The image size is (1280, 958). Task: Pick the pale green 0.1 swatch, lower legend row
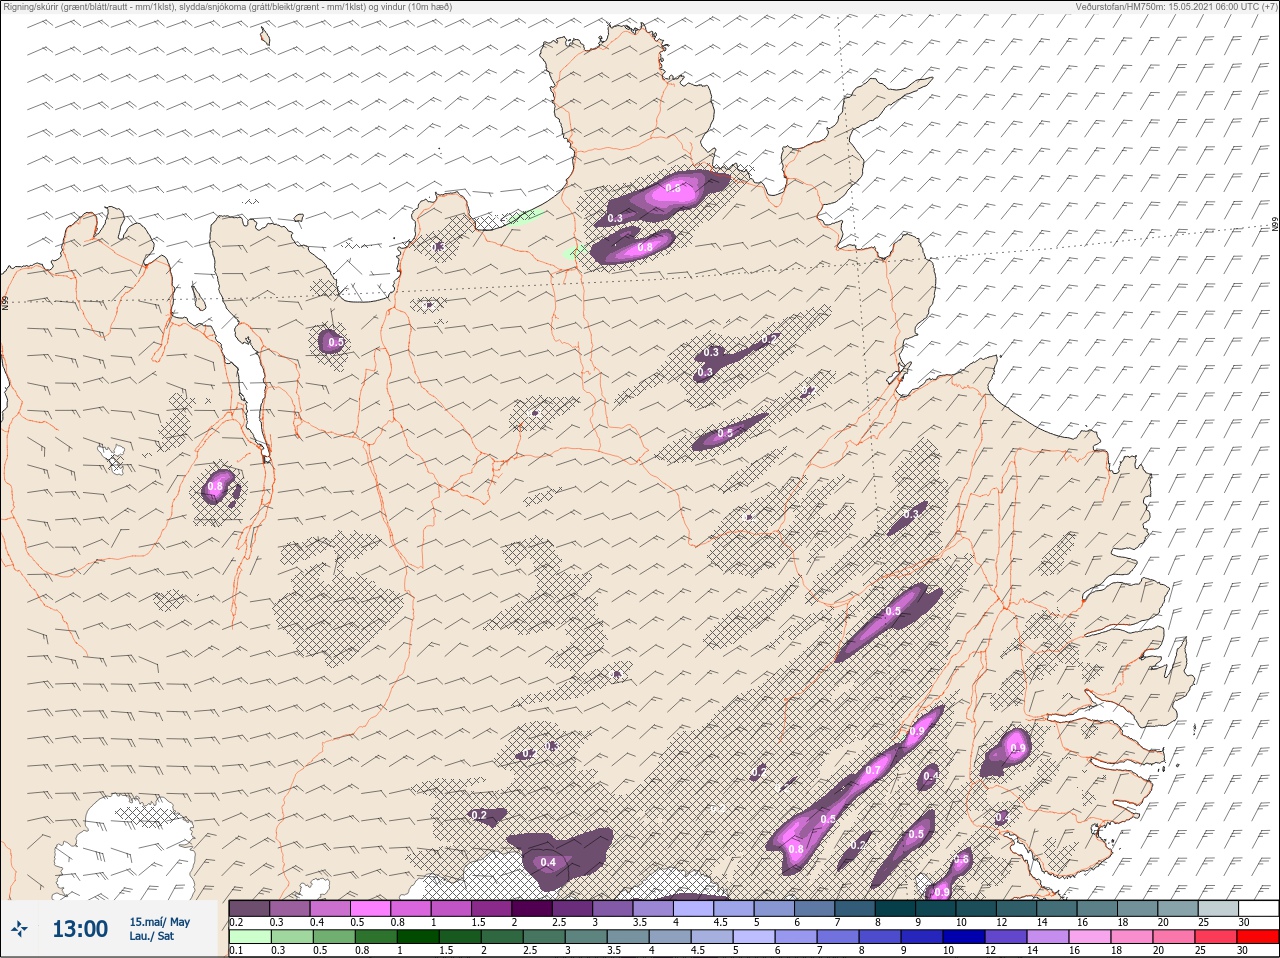(x=249, y=937)
